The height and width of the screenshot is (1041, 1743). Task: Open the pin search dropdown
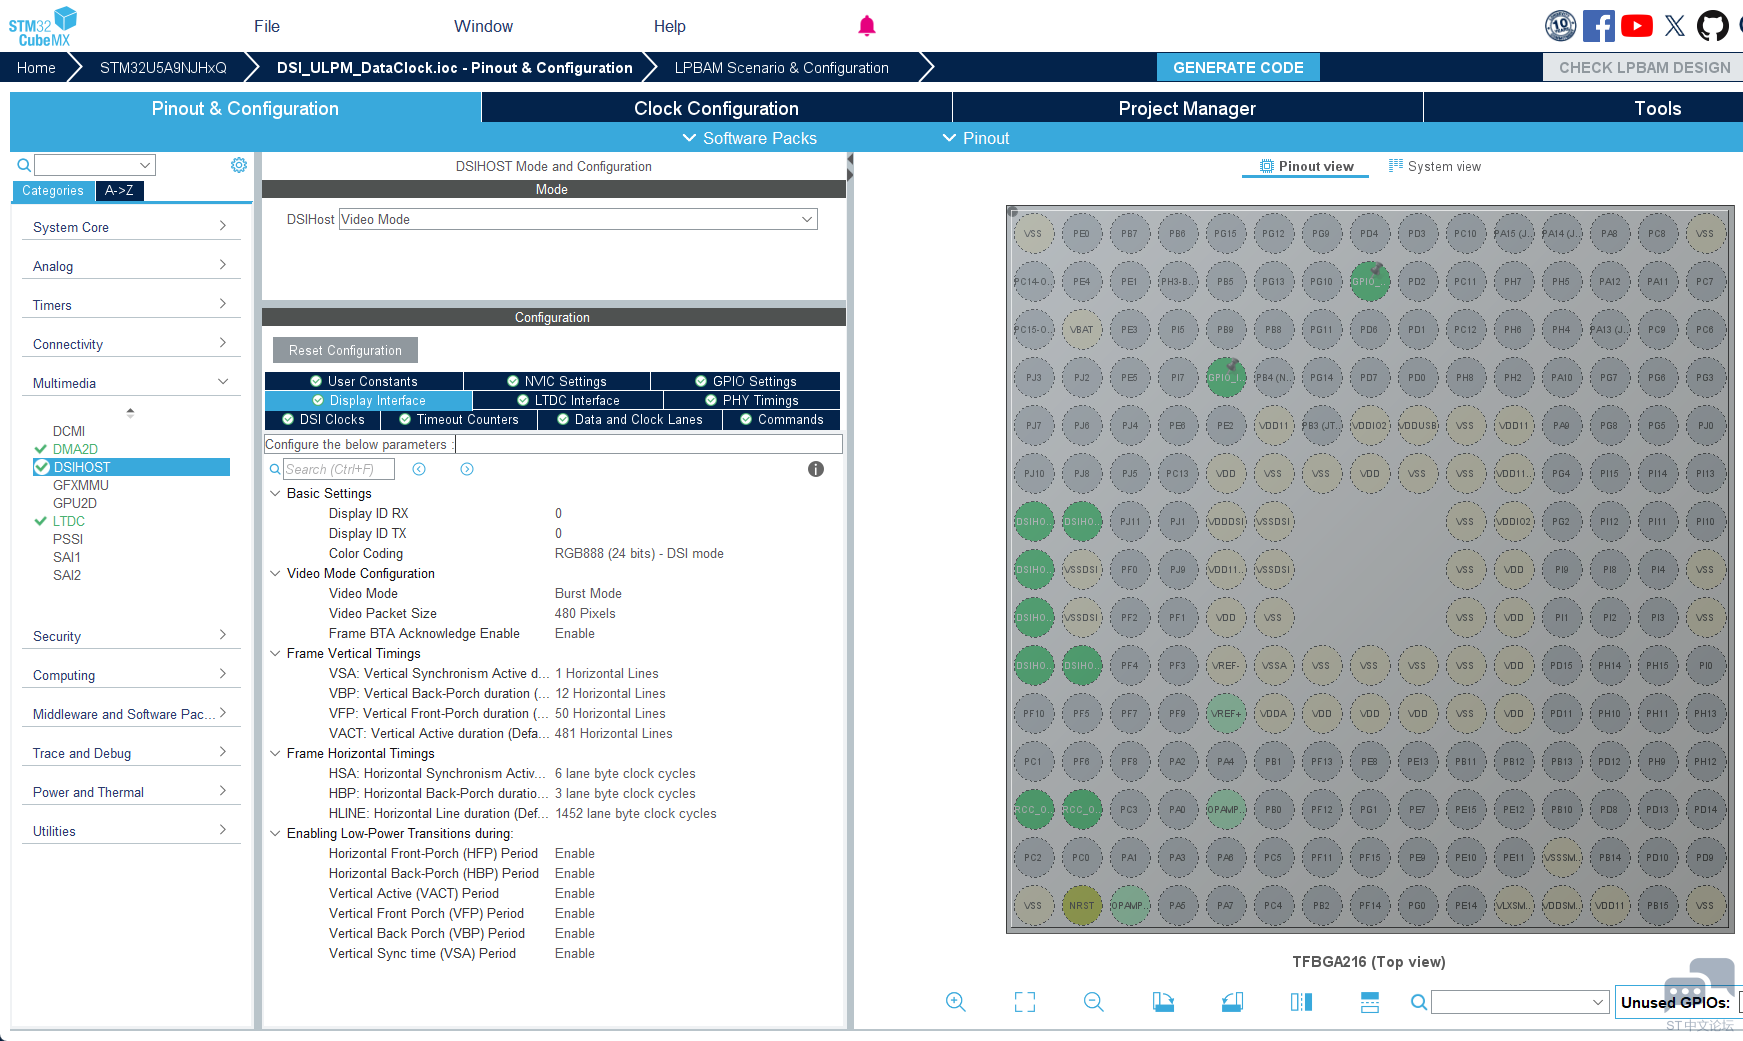tap(1519, 1002)
